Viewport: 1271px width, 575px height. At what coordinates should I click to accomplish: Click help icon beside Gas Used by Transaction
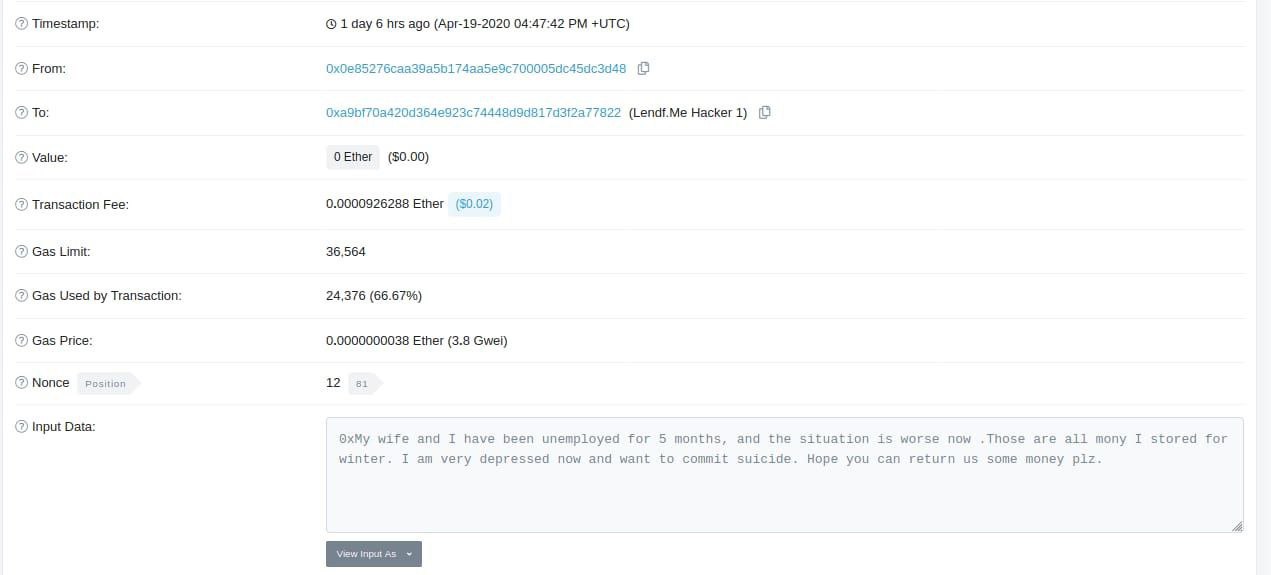21,296
